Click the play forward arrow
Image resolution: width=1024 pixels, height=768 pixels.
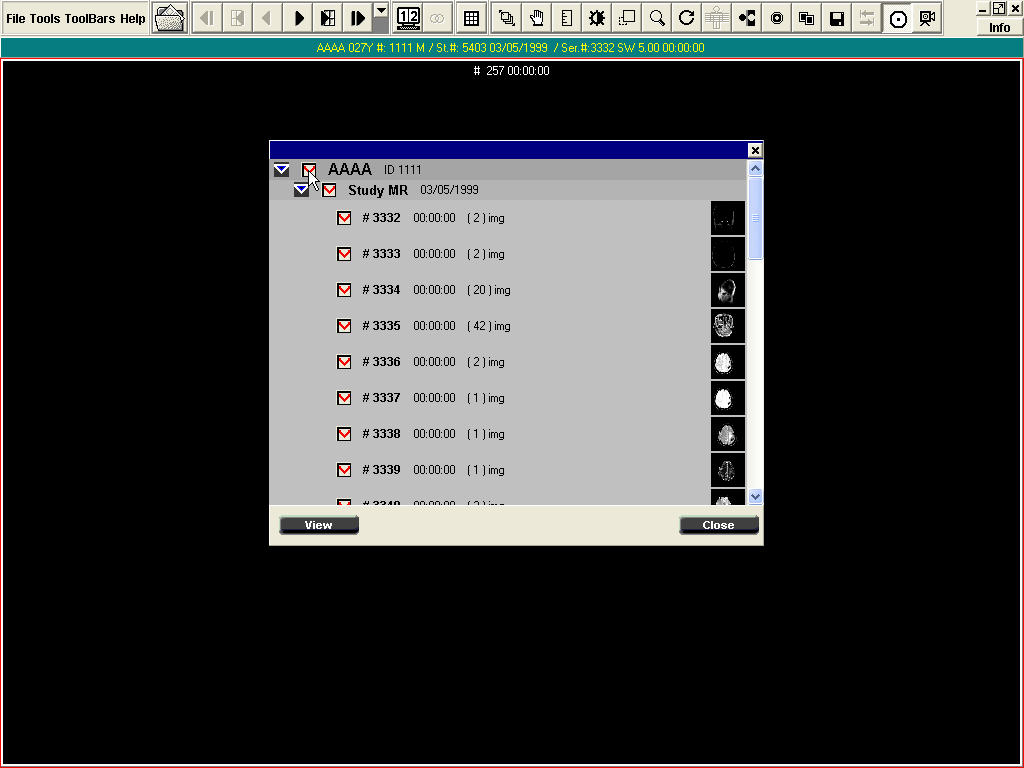point(298,18)
